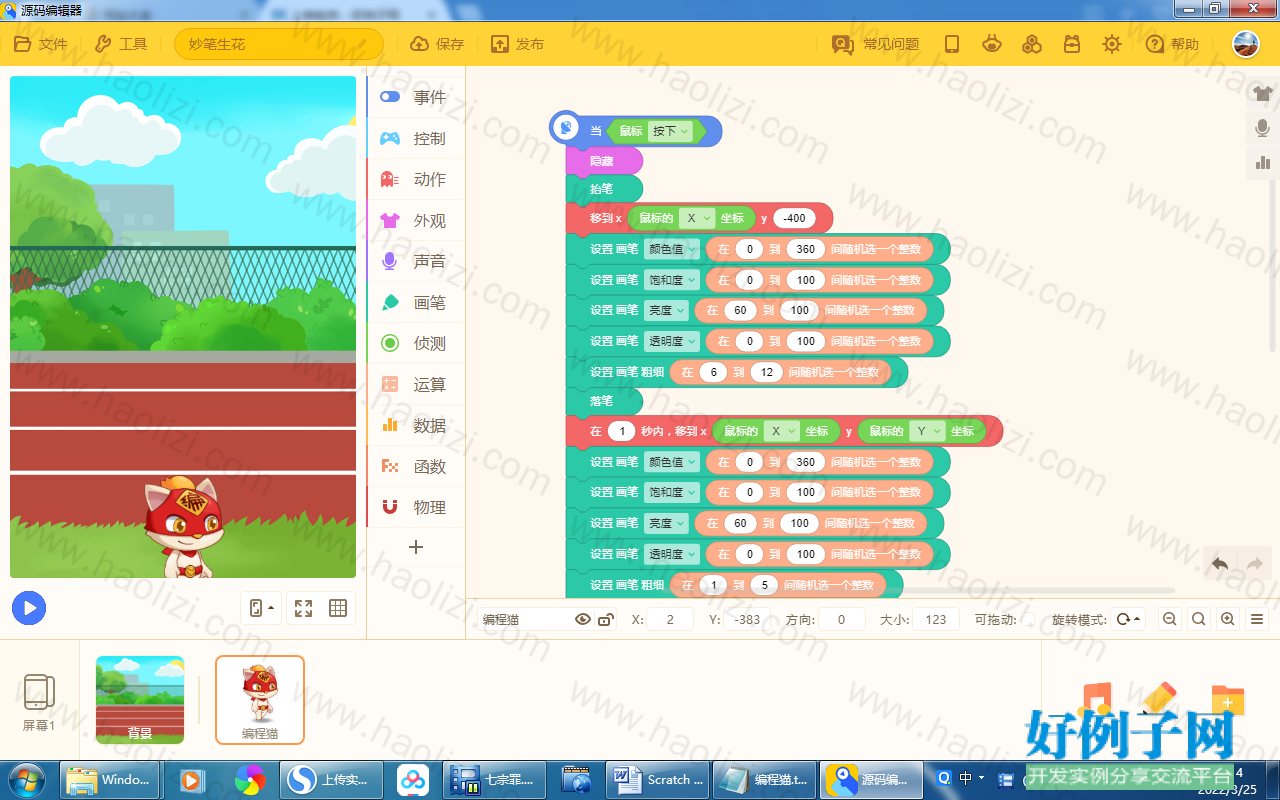The width and height of the screenshot is (1280, 800).
Task: Select the 动作 motion block category
Action: pyautogui.click(x=416, y=179)
